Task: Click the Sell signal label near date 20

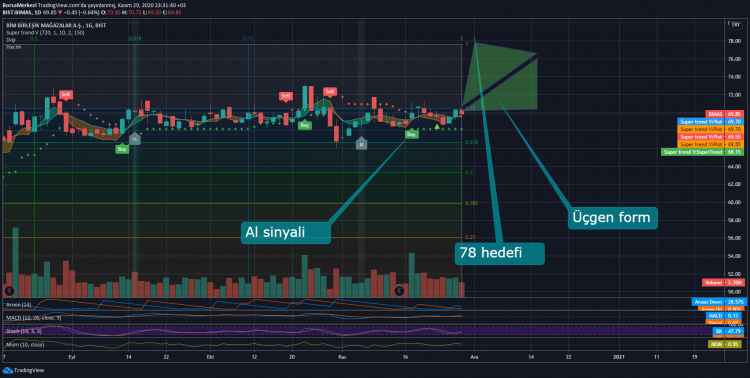Action: (286, 96)
